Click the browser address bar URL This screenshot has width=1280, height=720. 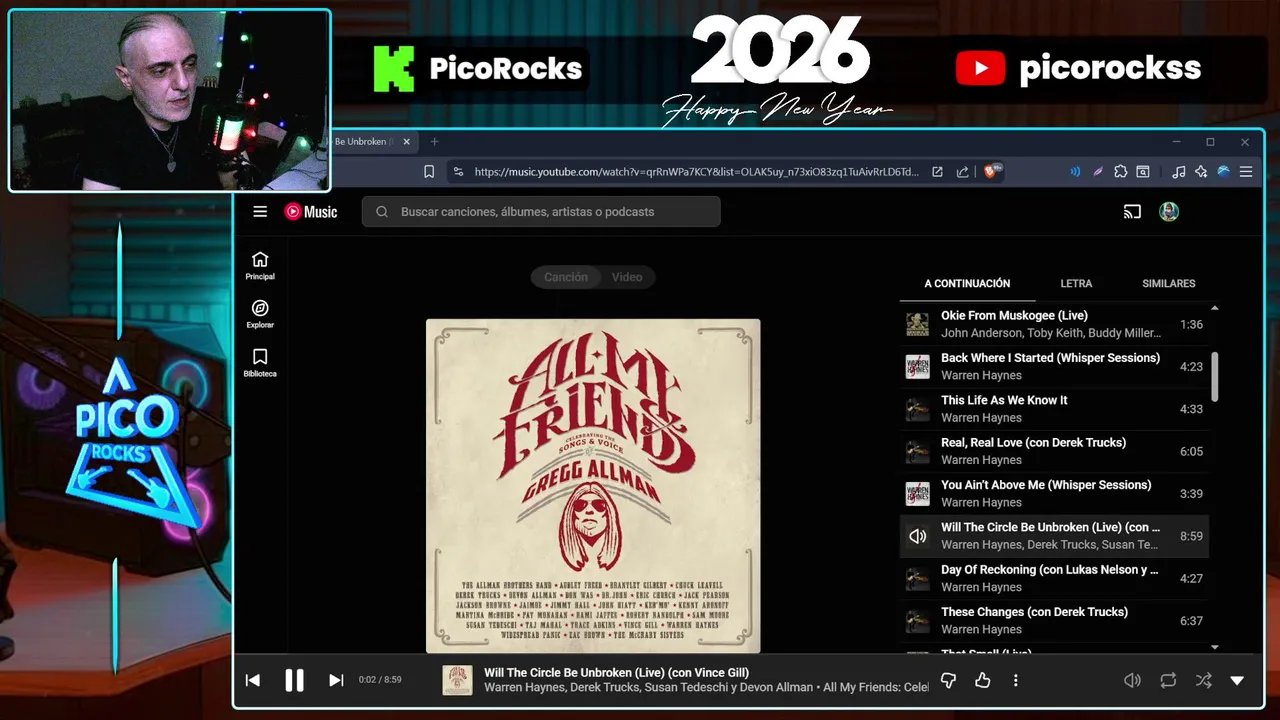tap(696, 172)
